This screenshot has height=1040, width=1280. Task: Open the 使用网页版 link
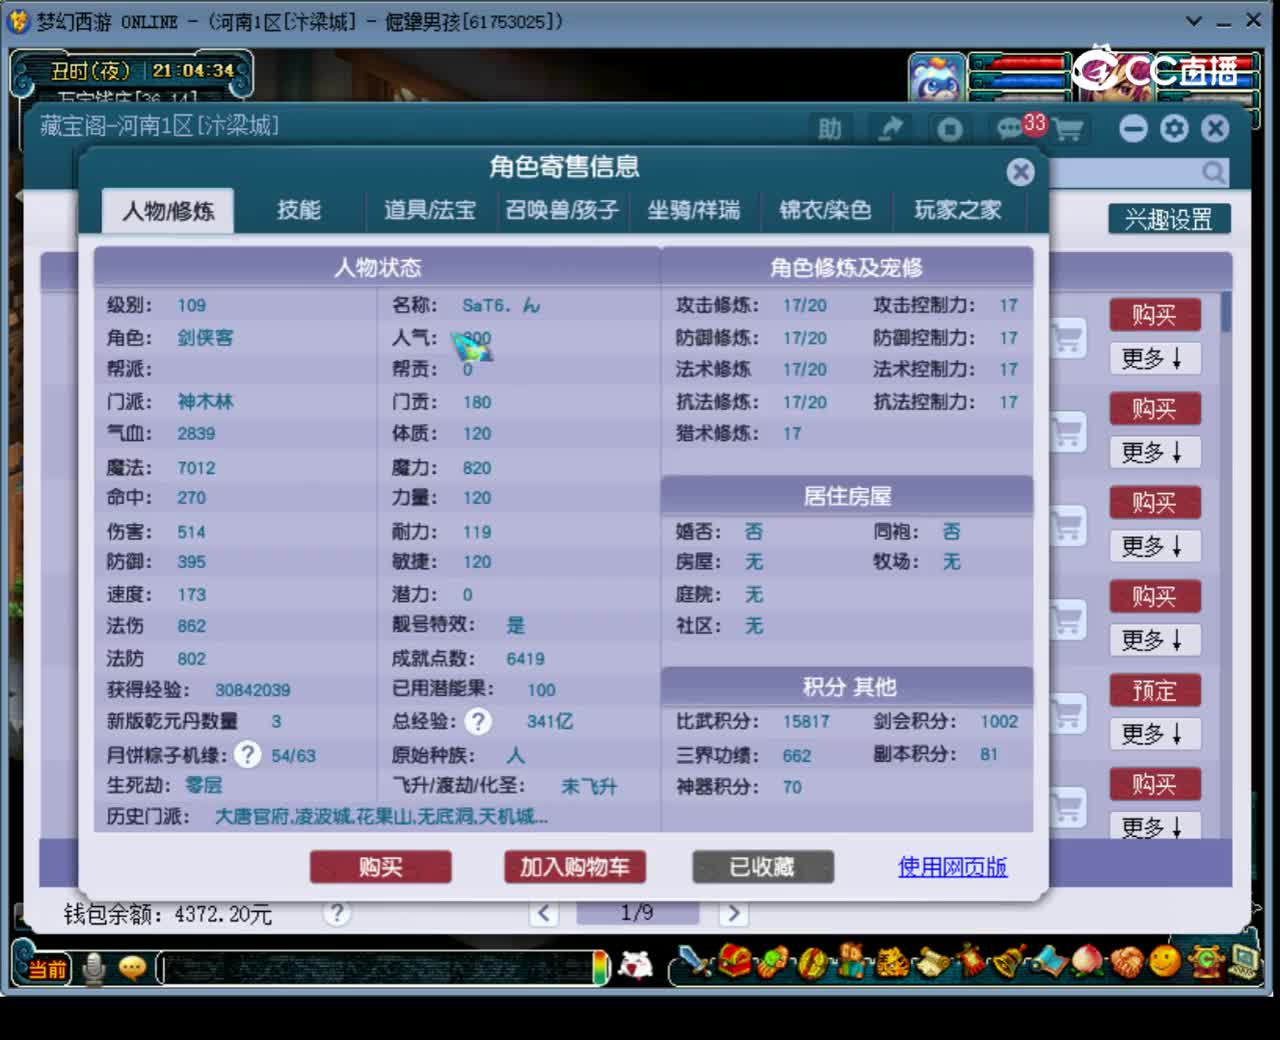click(953, 867)
